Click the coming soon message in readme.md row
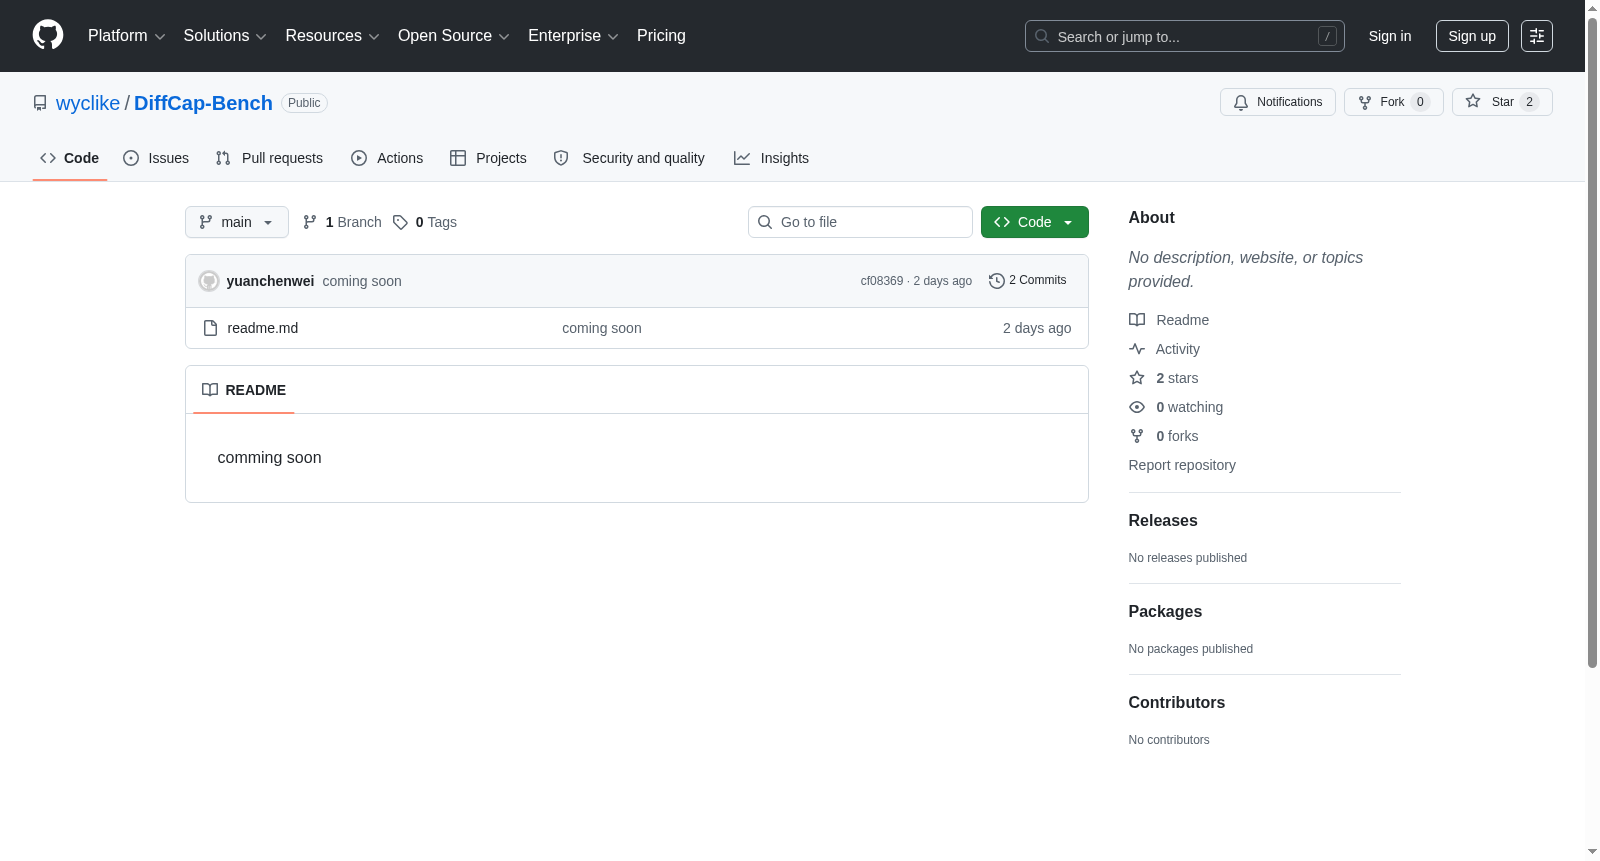This screenshot has height=861, width=1600. 602,328
